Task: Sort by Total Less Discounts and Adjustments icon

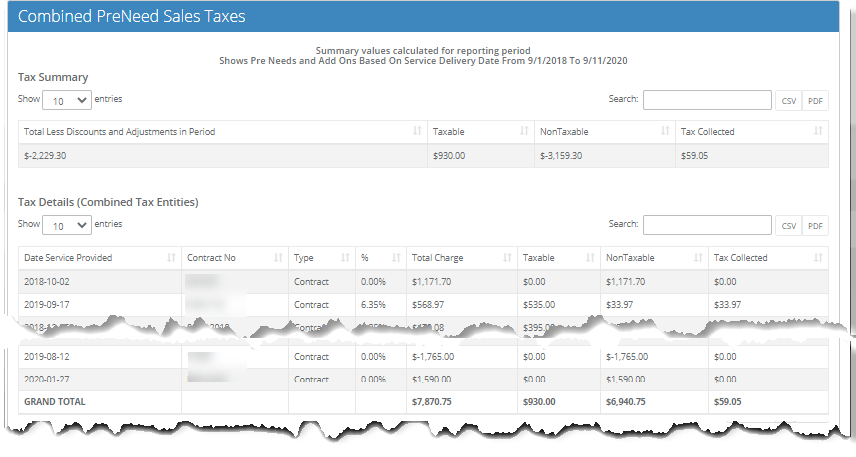Action: pos(416,132)
